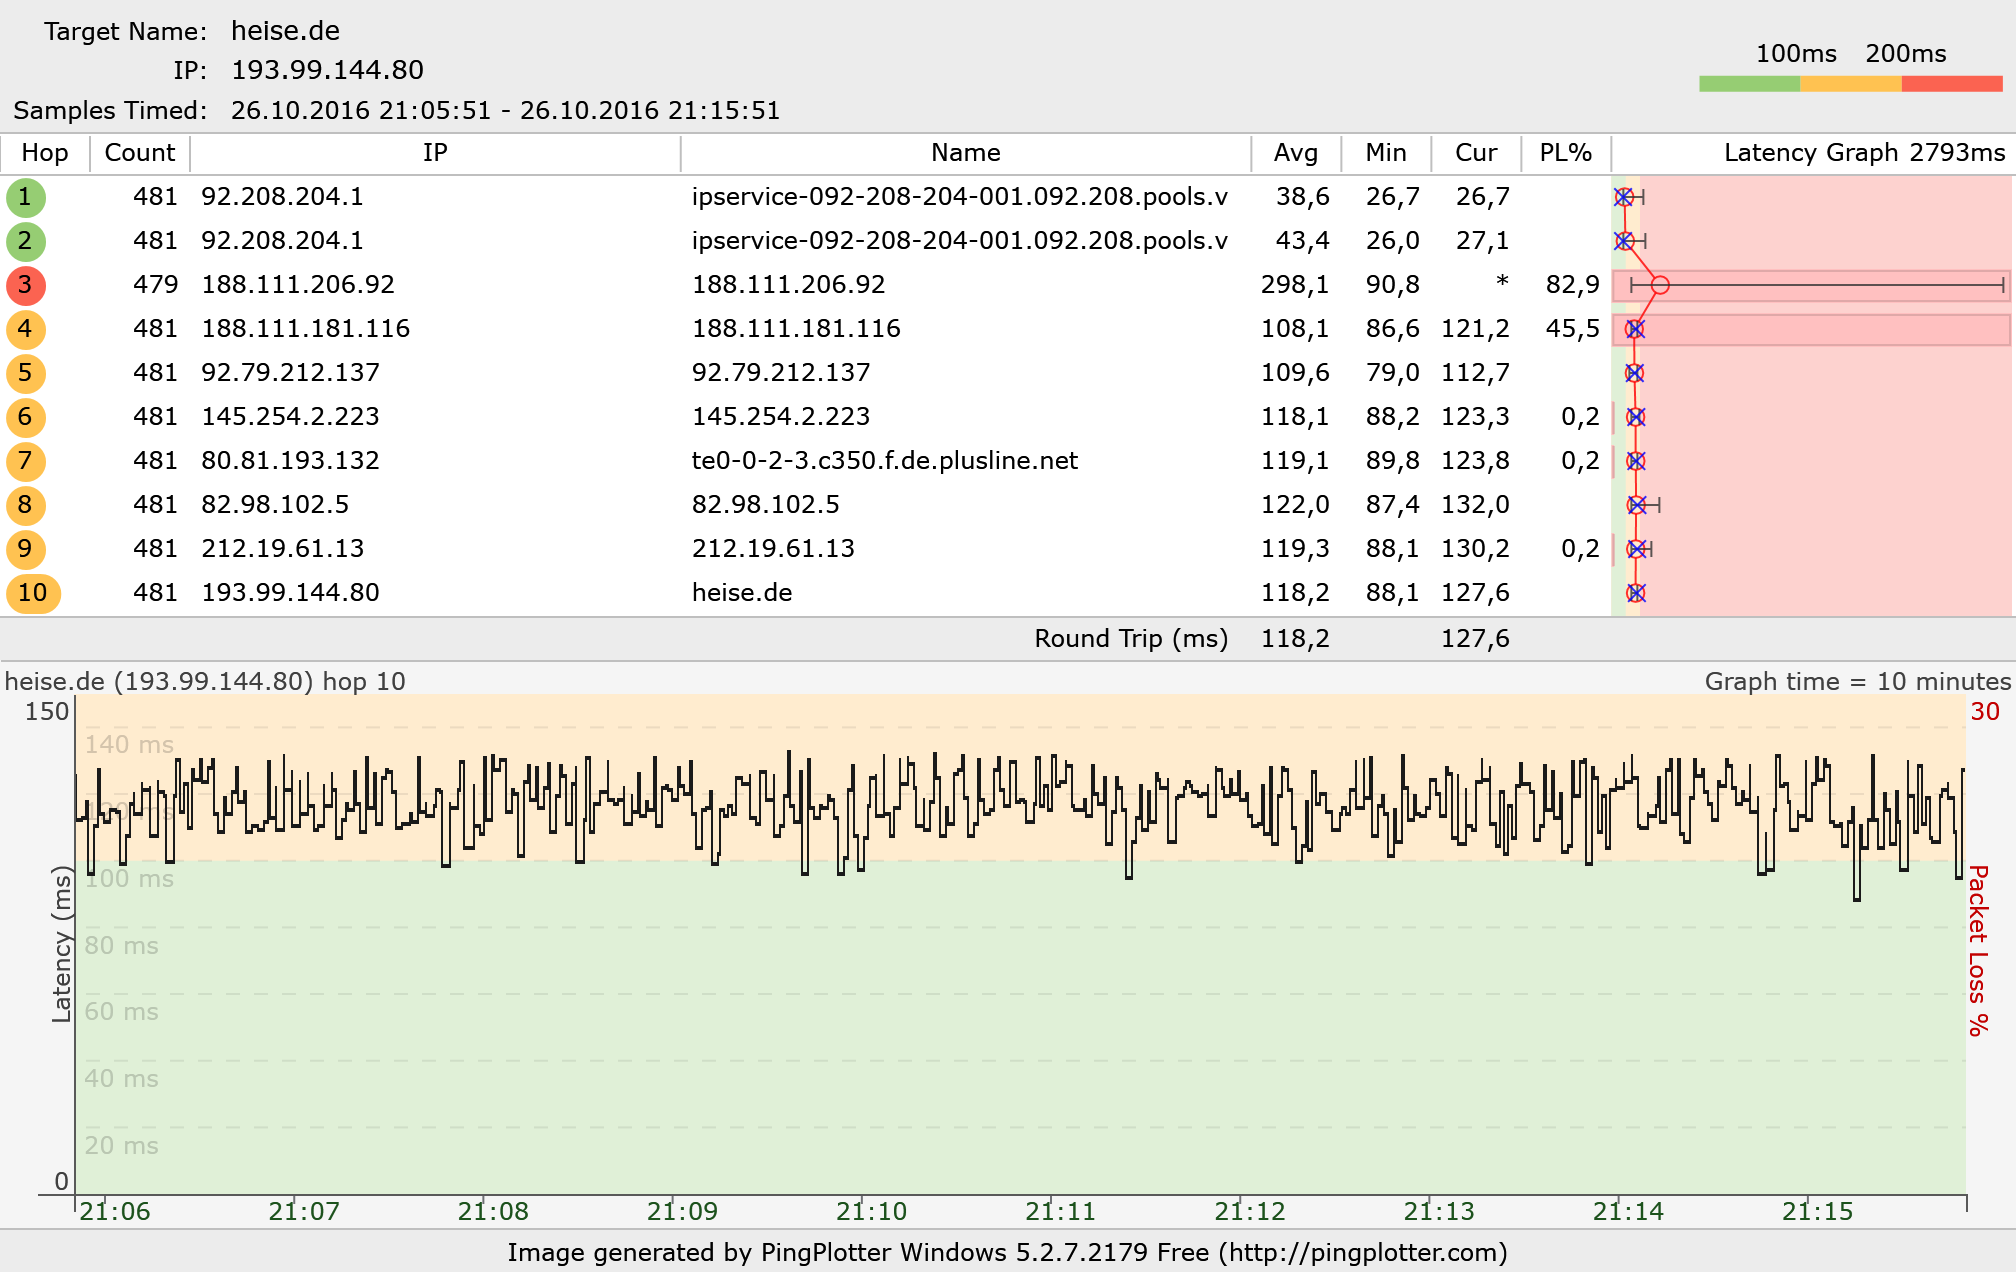Click the Avg column header

(x=1295, y=153)
